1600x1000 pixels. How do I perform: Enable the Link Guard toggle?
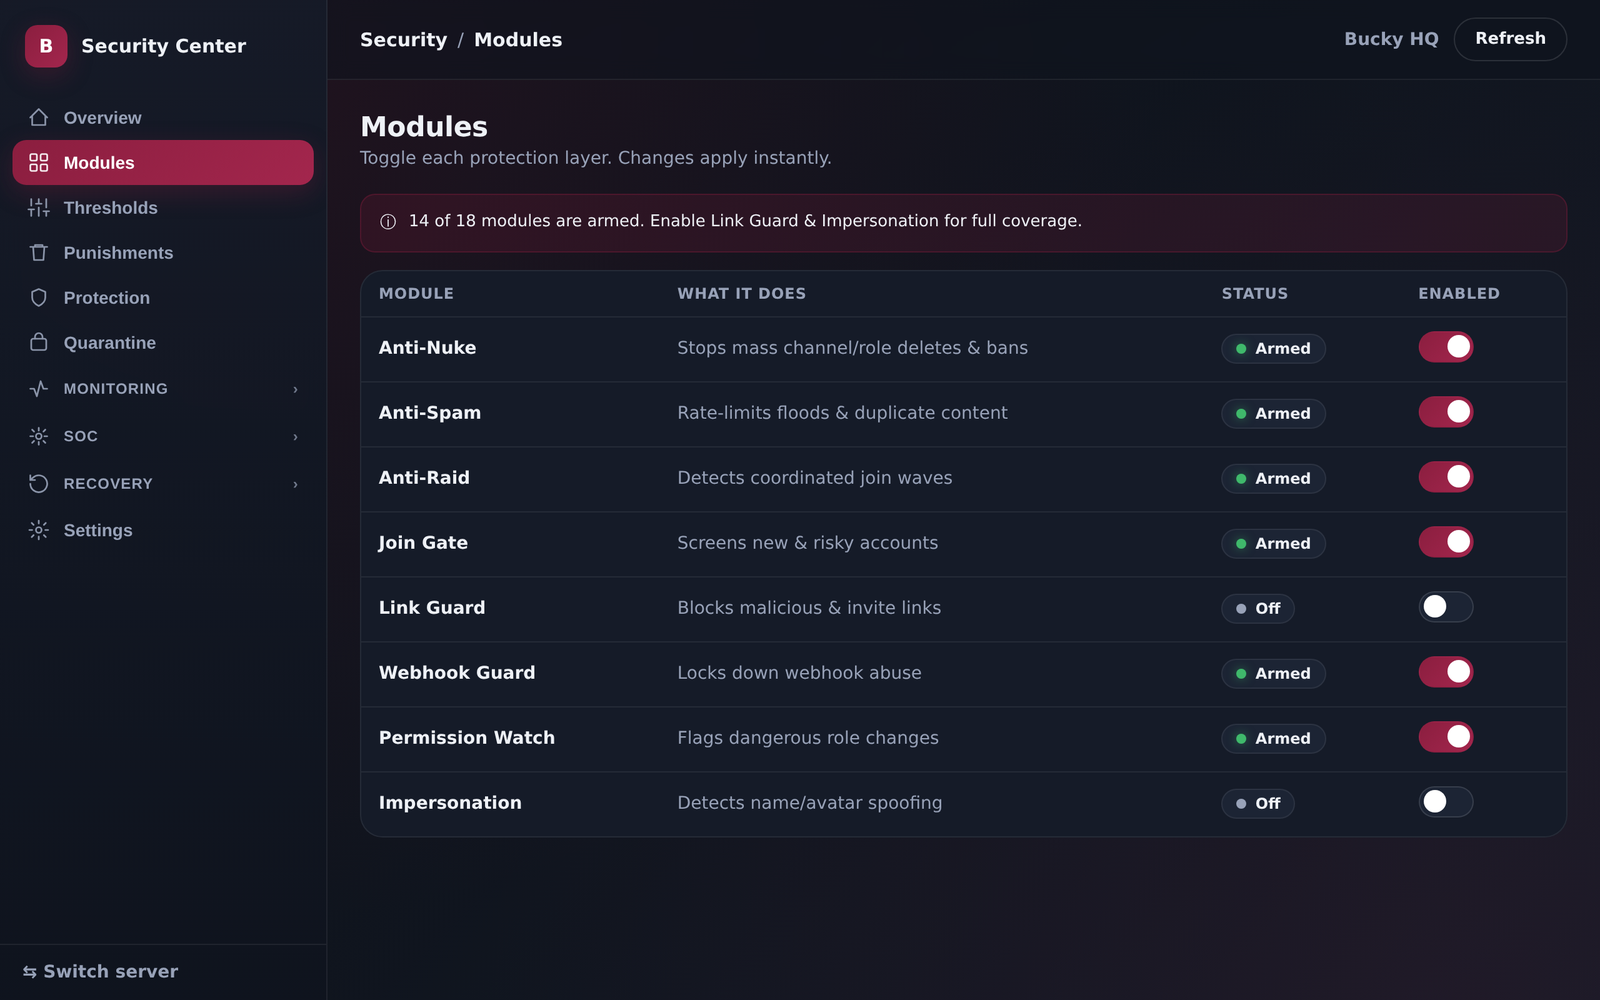1446,607
